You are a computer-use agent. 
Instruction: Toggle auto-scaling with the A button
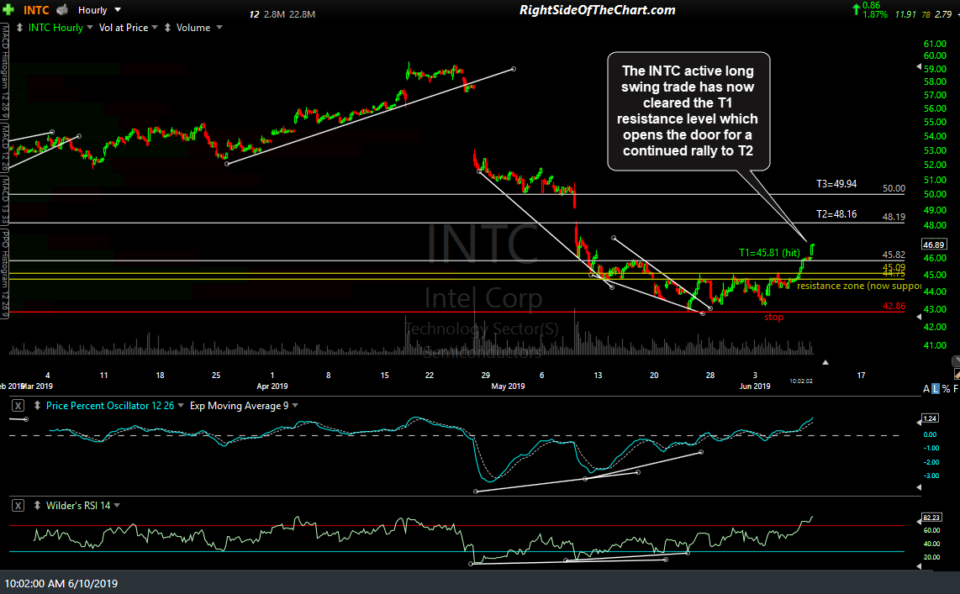926,388
